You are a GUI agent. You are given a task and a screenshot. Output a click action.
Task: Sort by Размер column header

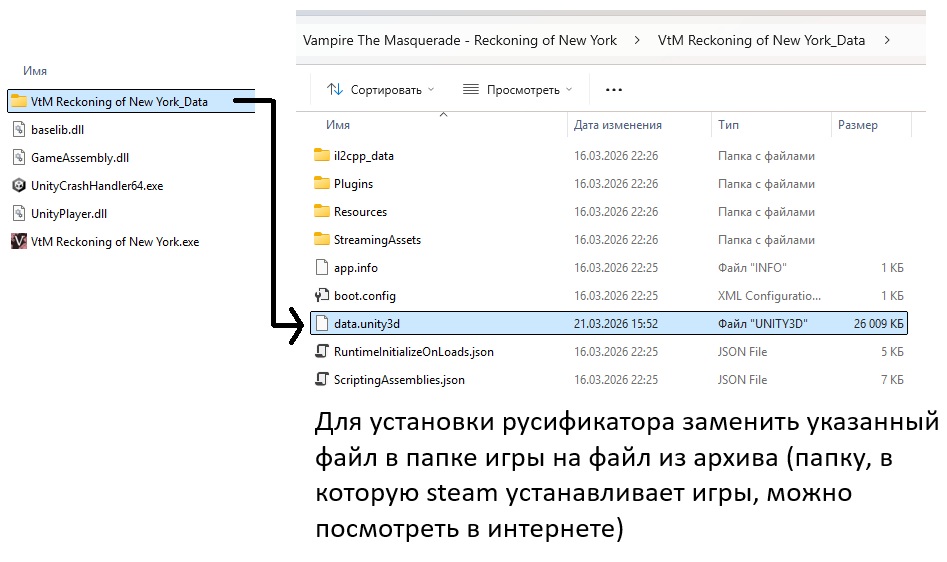point(857,125)
